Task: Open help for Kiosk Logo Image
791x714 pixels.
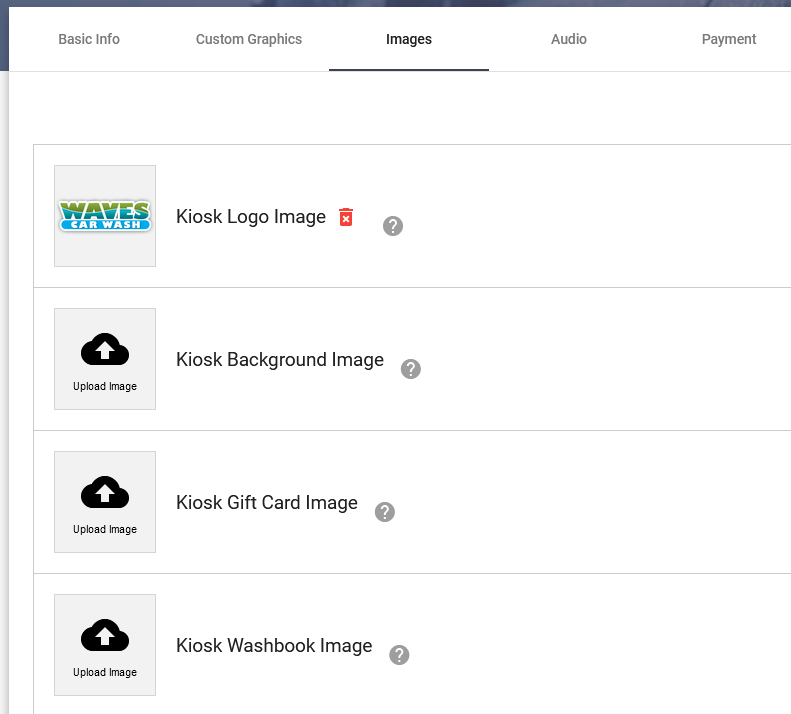Action: point(393,226)
